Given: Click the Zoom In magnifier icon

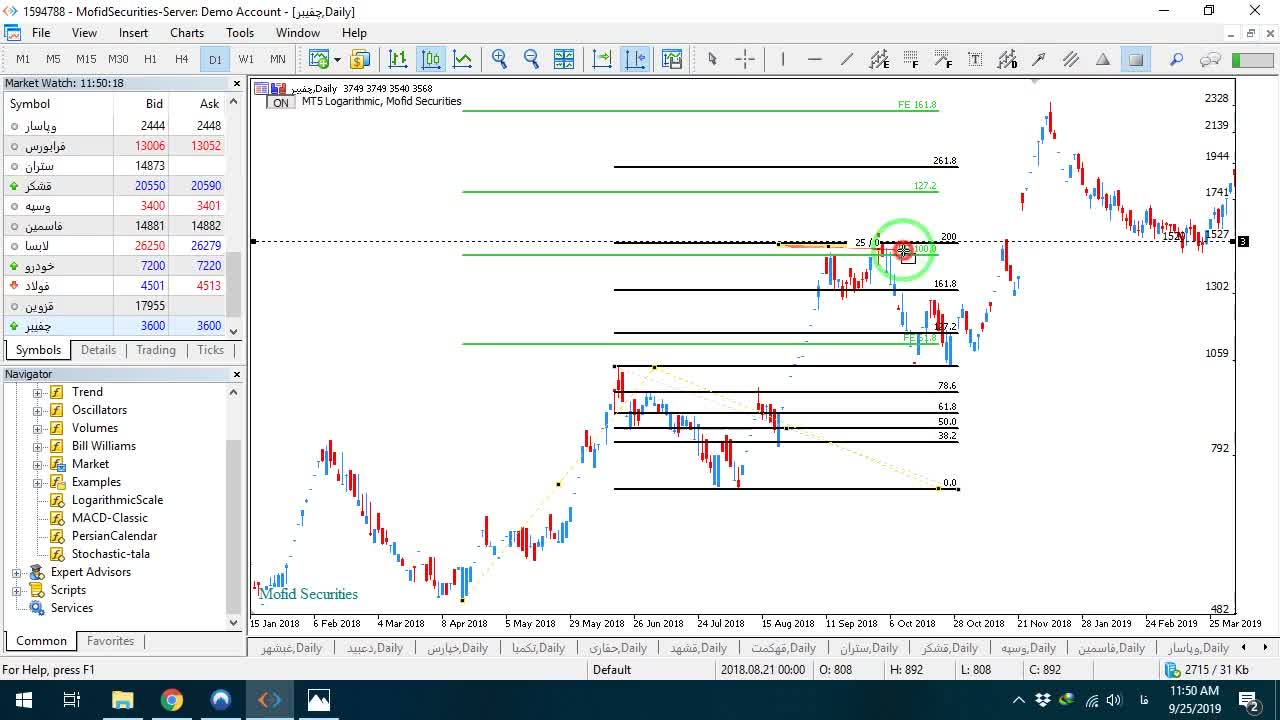Looking at the screenshot, I should click(x=499, y=59).
